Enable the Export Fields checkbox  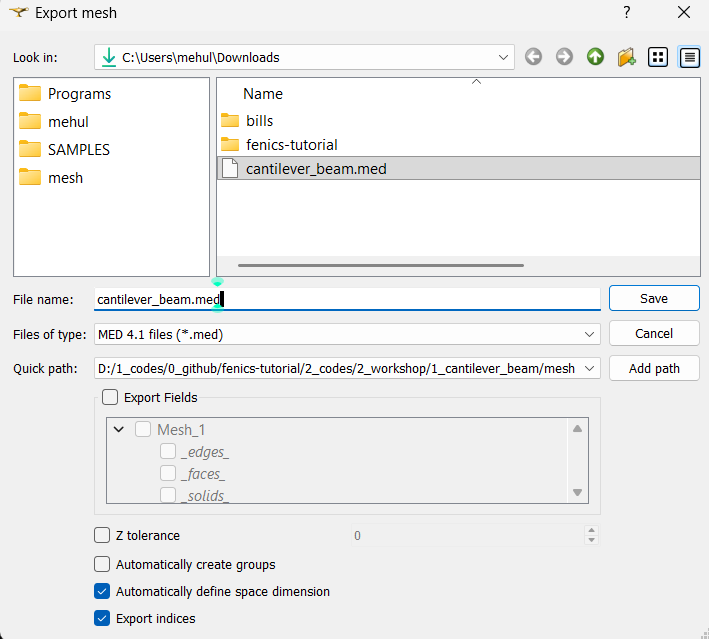[110, 398]
